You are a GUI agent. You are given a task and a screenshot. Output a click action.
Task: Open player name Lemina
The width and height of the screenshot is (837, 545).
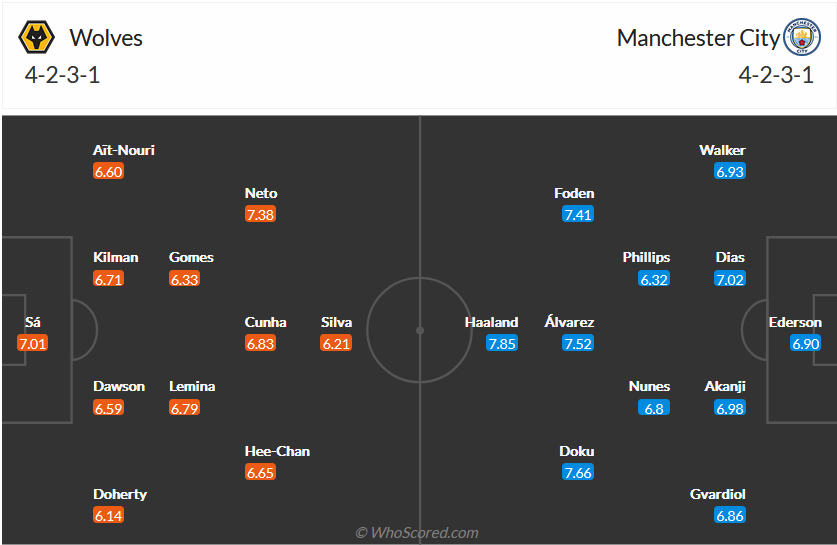192,386
